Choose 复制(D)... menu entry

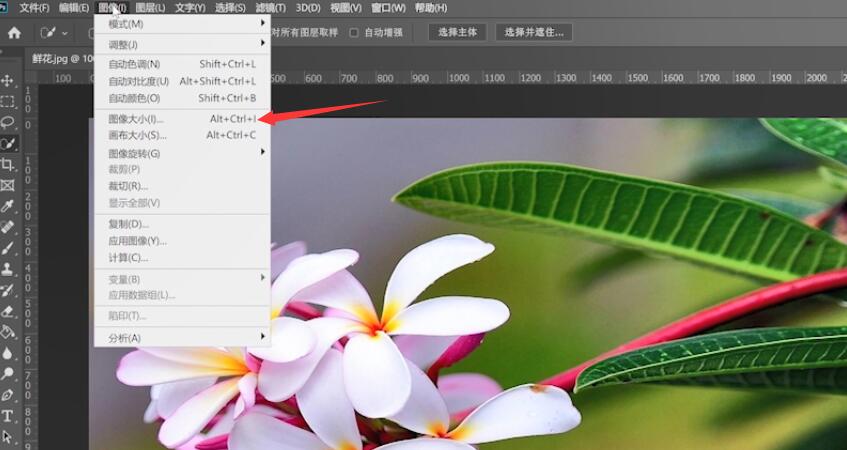click(183, 224)
